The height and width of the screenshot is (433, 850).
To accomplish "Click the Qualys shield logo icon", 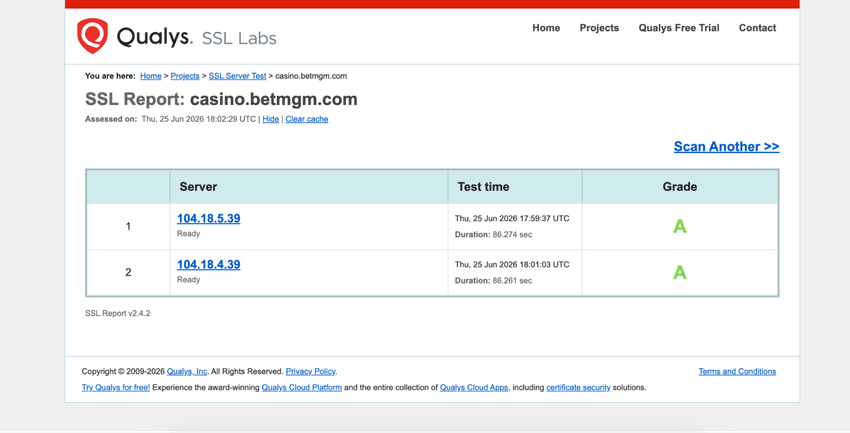I will tap(92, 36).
